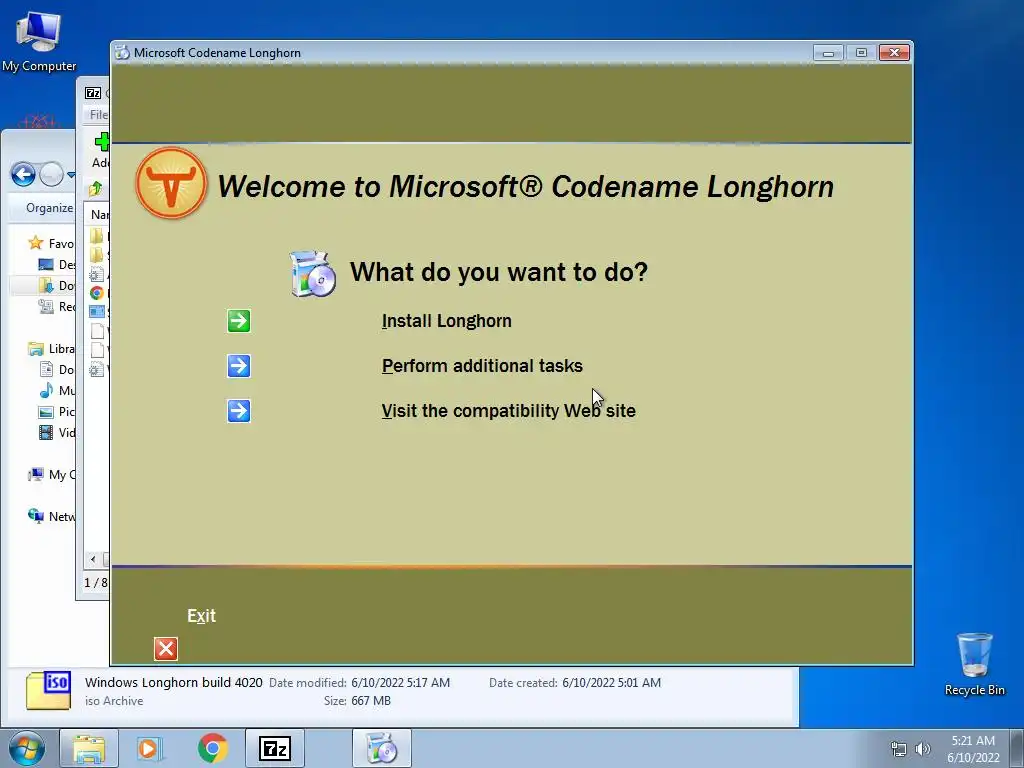The width and height of the screenshot is (1024, 768).
Task: Select Videos library in Explorer sidebar
Action: pos(56,432)
